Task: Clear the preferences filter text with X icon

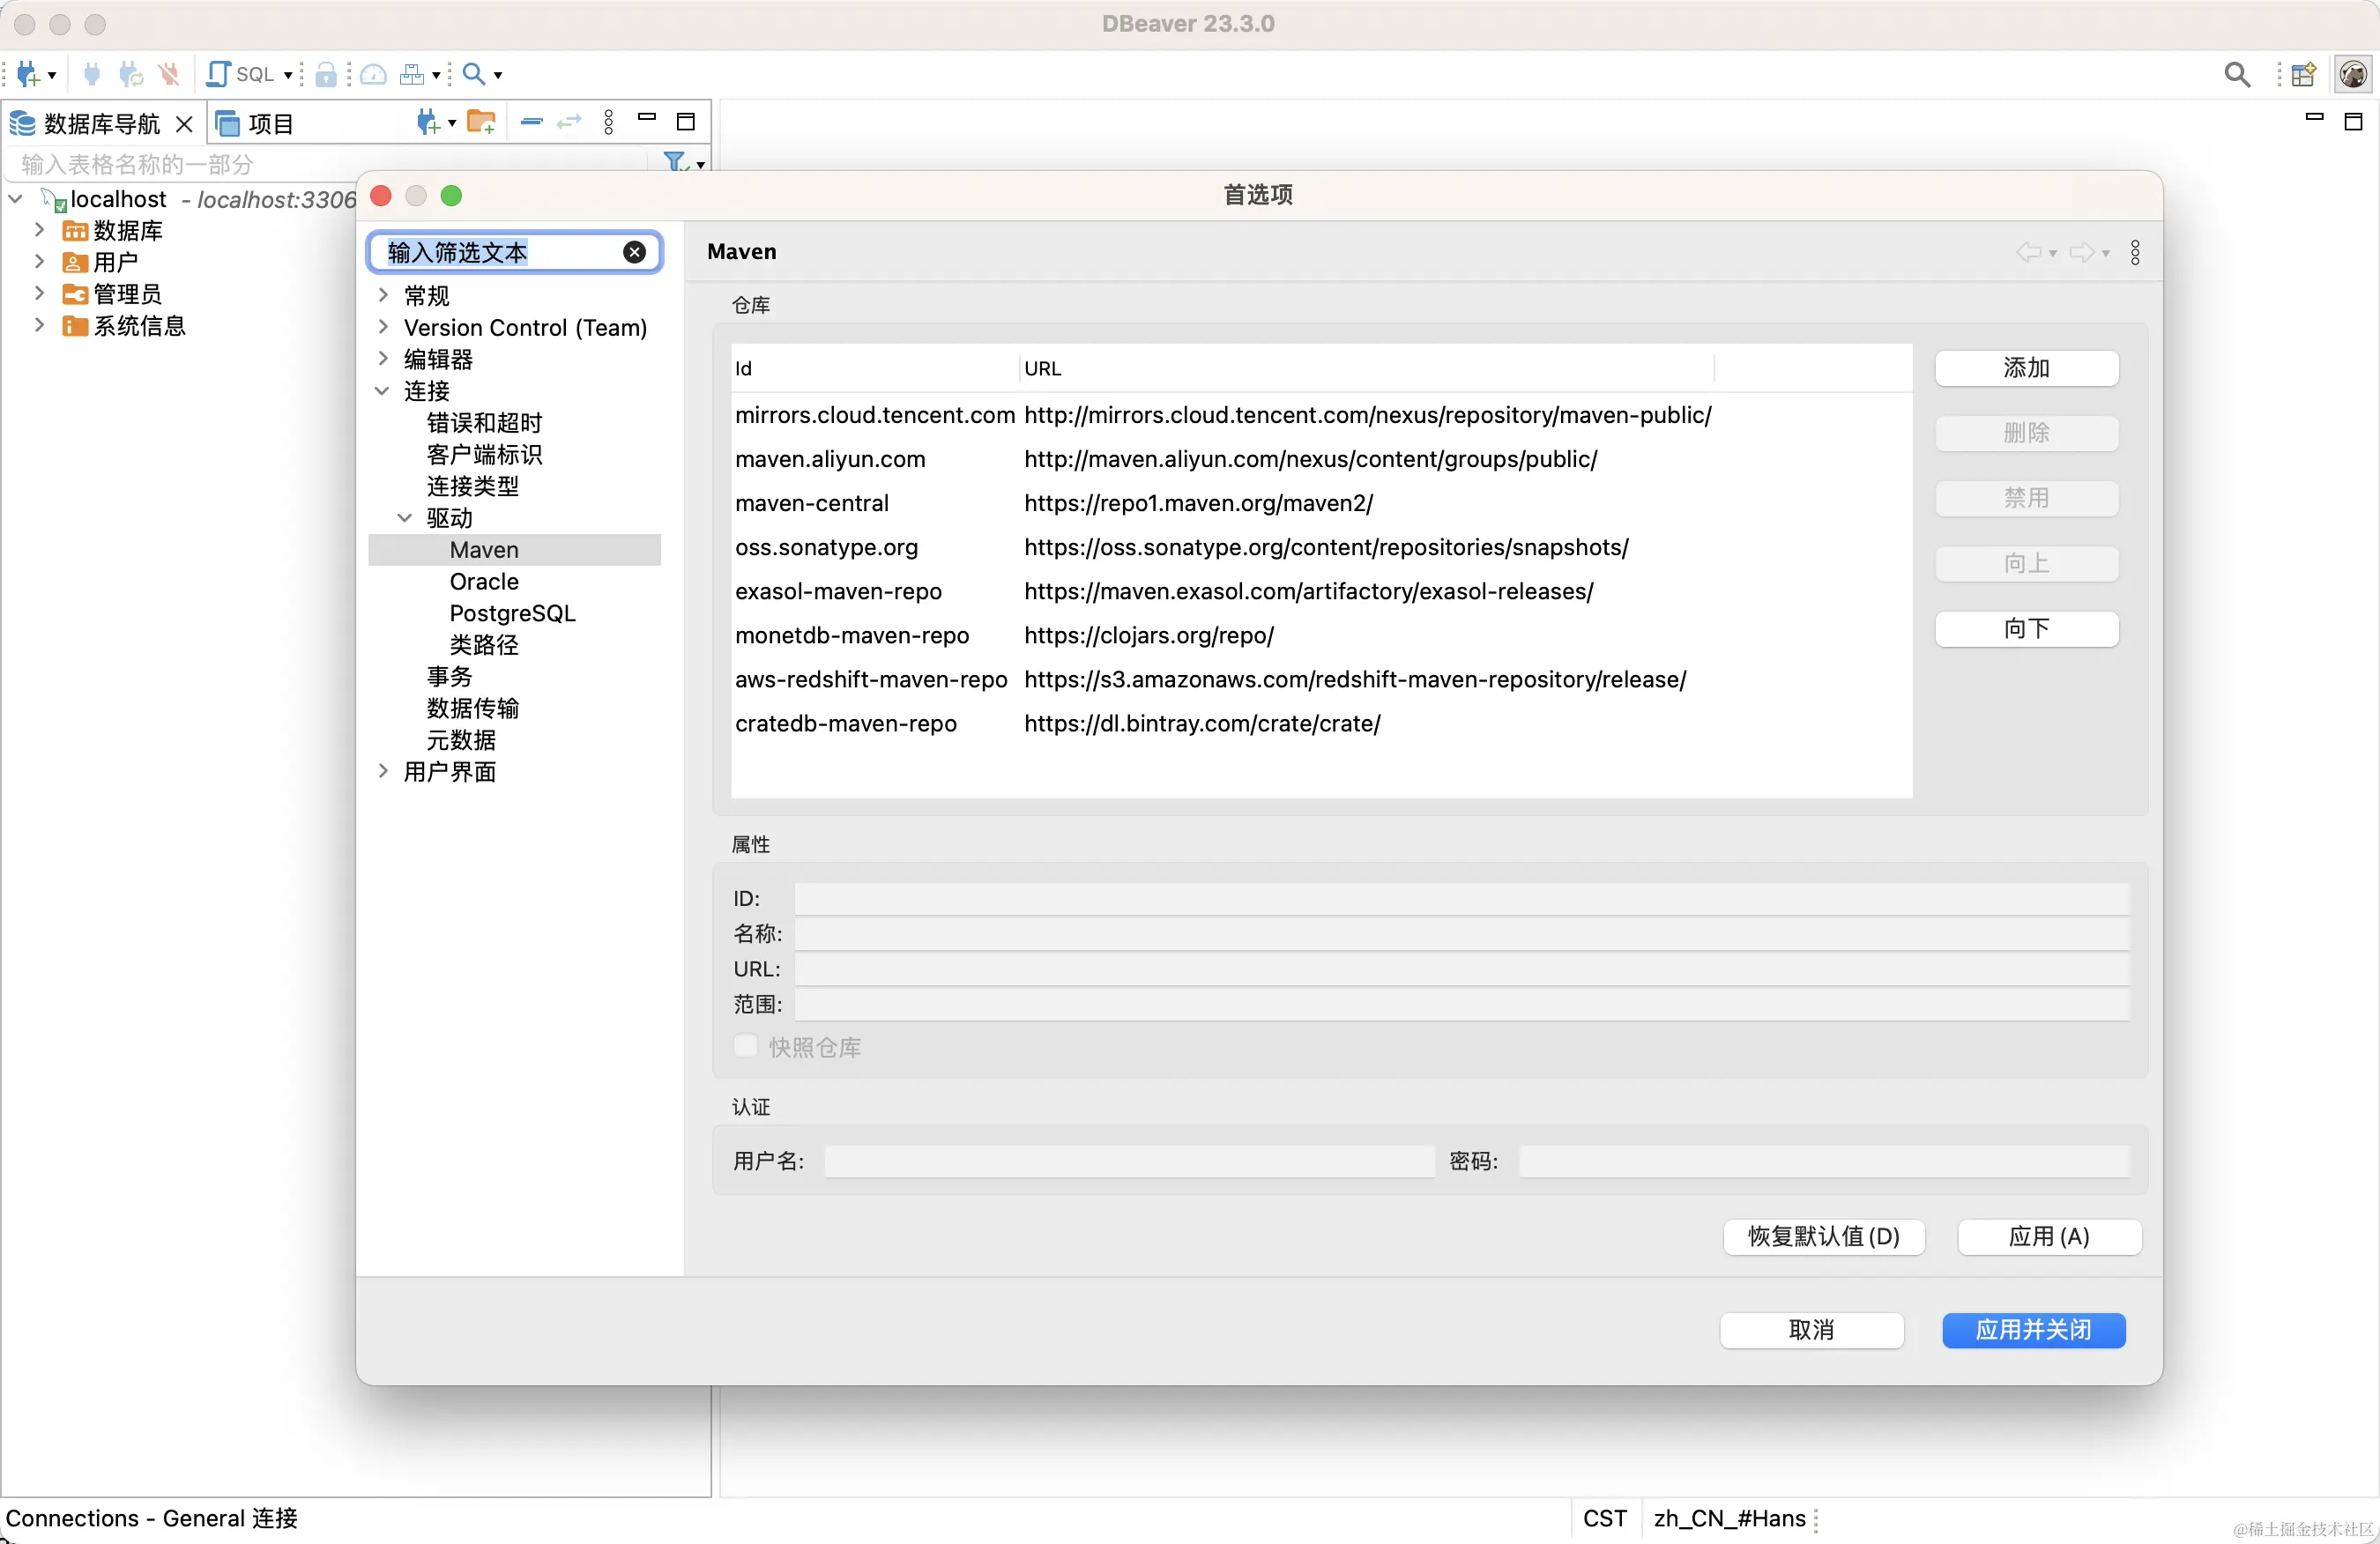Action: pyautogui.click(x=634, y=252)
